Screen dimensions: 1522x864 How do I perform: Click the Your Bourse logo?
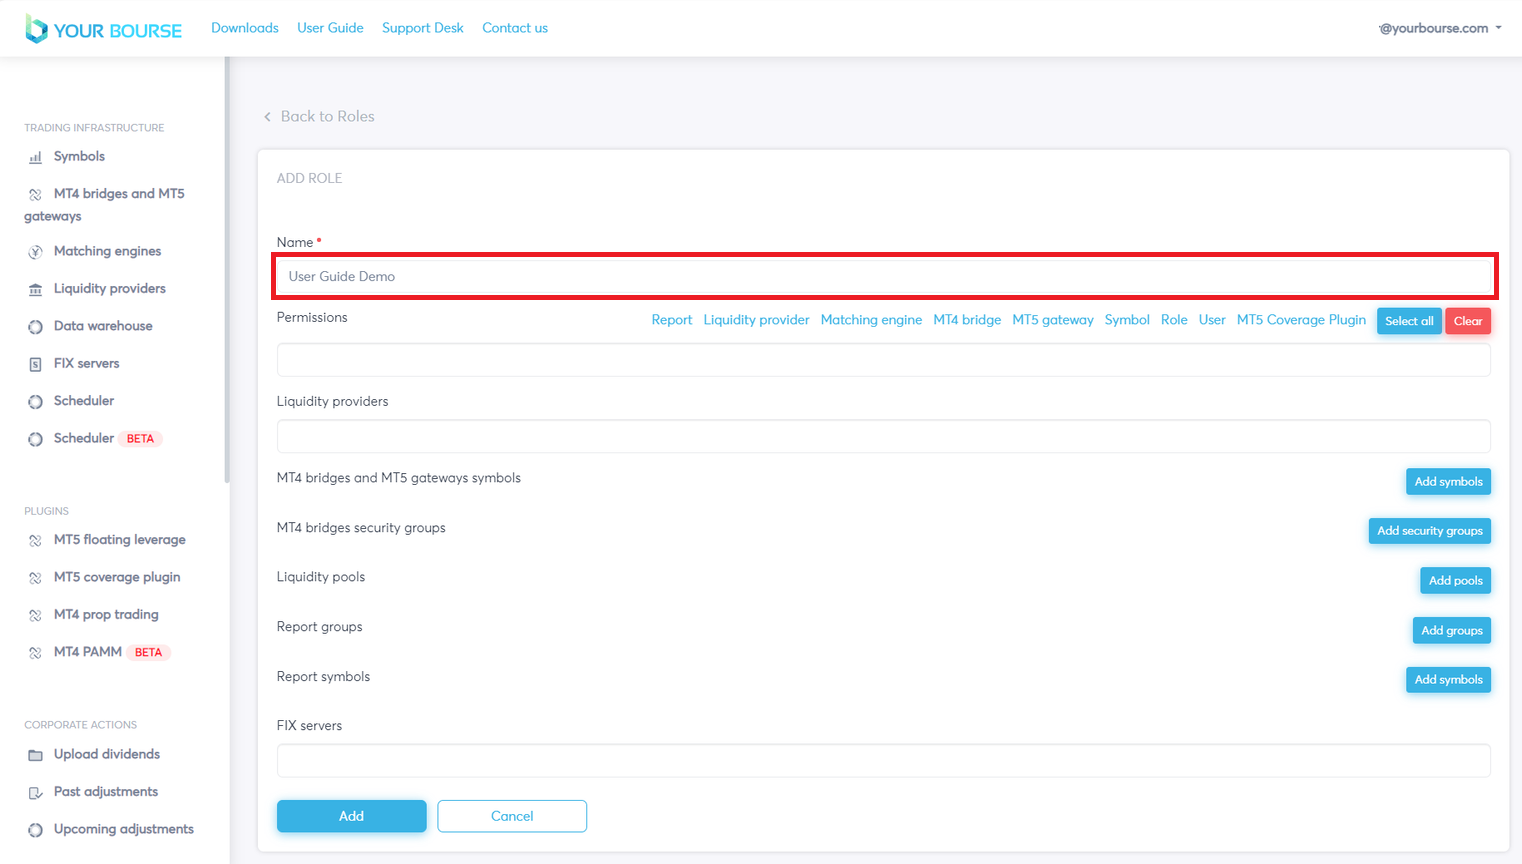click(103, 29)
